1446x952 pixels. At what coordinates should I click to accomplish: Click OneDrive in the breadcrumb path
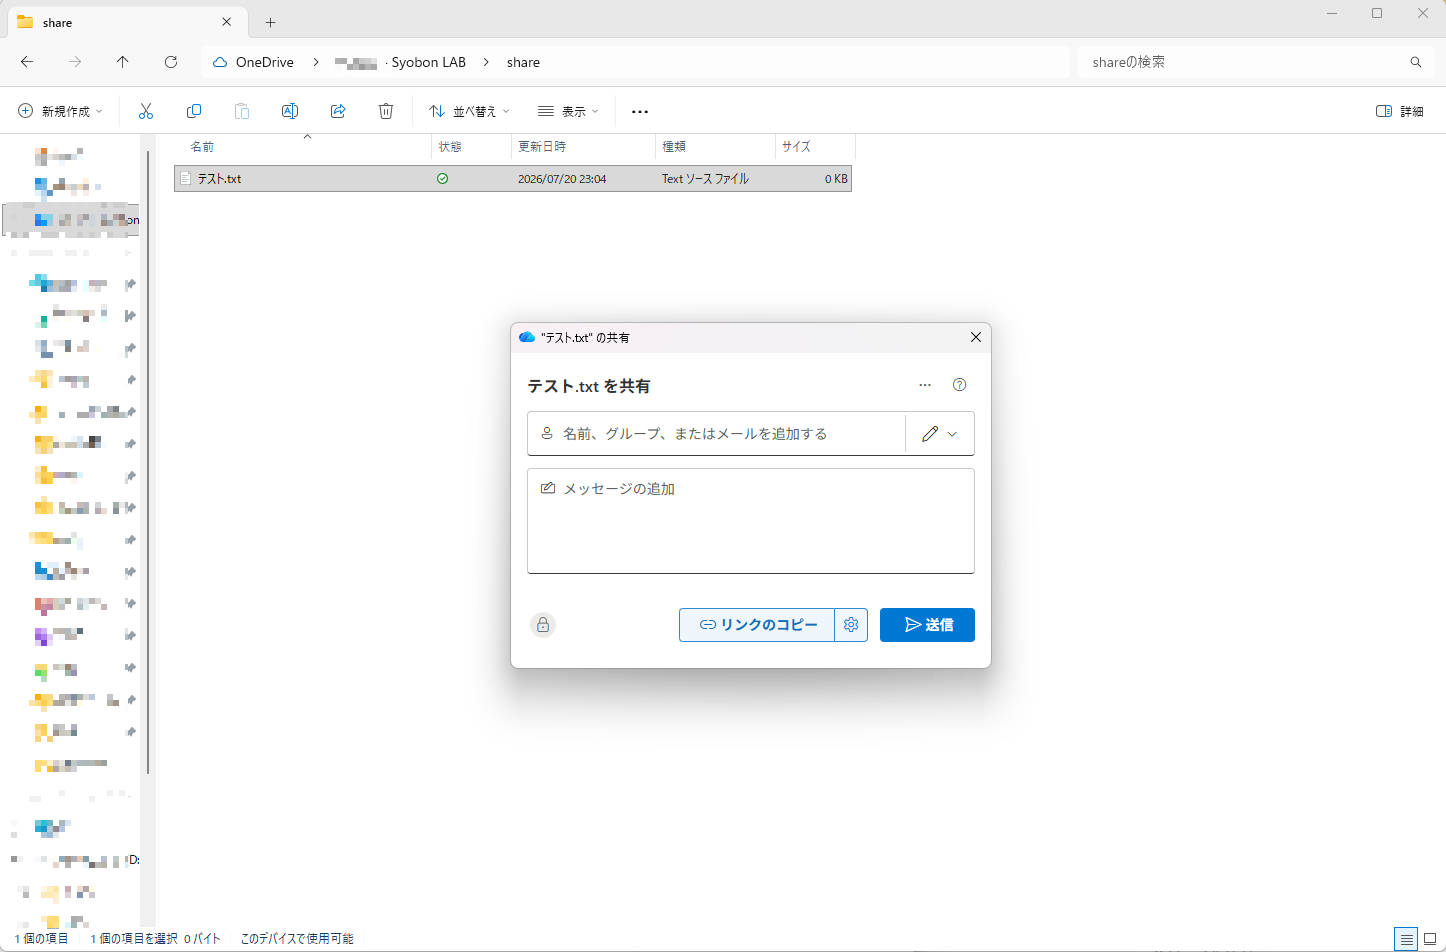(x=265, y=62)
